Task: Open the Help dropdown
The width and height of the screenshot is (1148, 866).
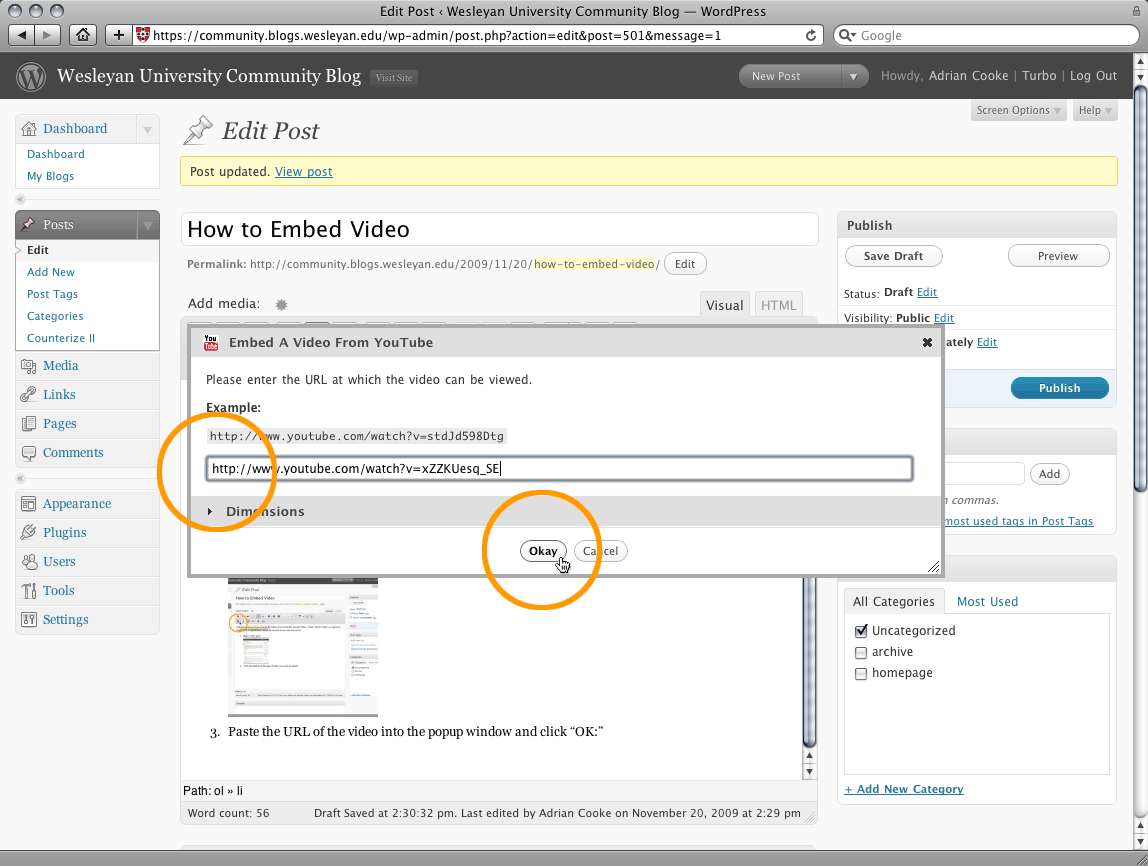Action: tap(1095, 111)
